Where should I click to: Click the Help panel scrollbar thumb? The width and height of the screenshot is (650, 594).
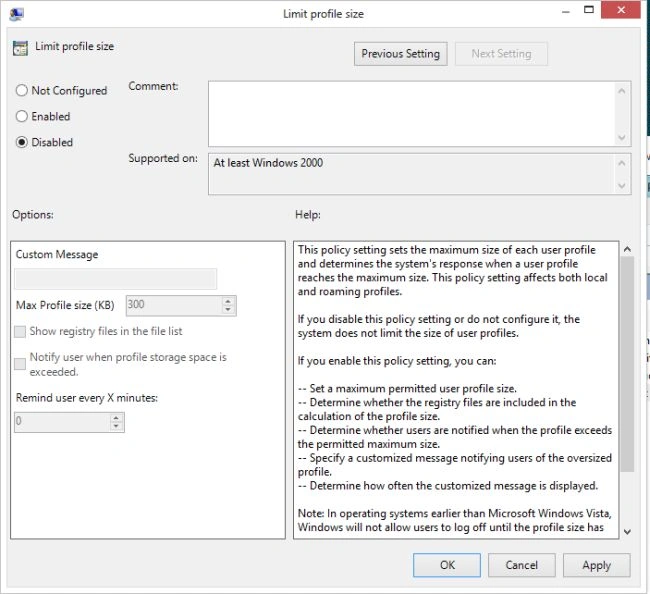click(x=628, y=364)
